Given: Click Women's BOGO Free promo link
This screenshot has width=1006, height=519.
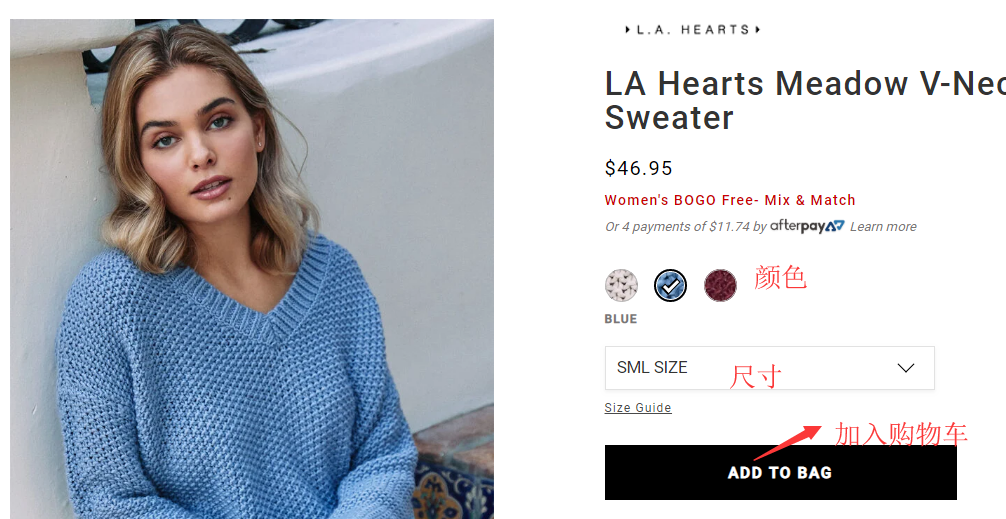Looking at the screenshot, I should click(x=729, y=200).
